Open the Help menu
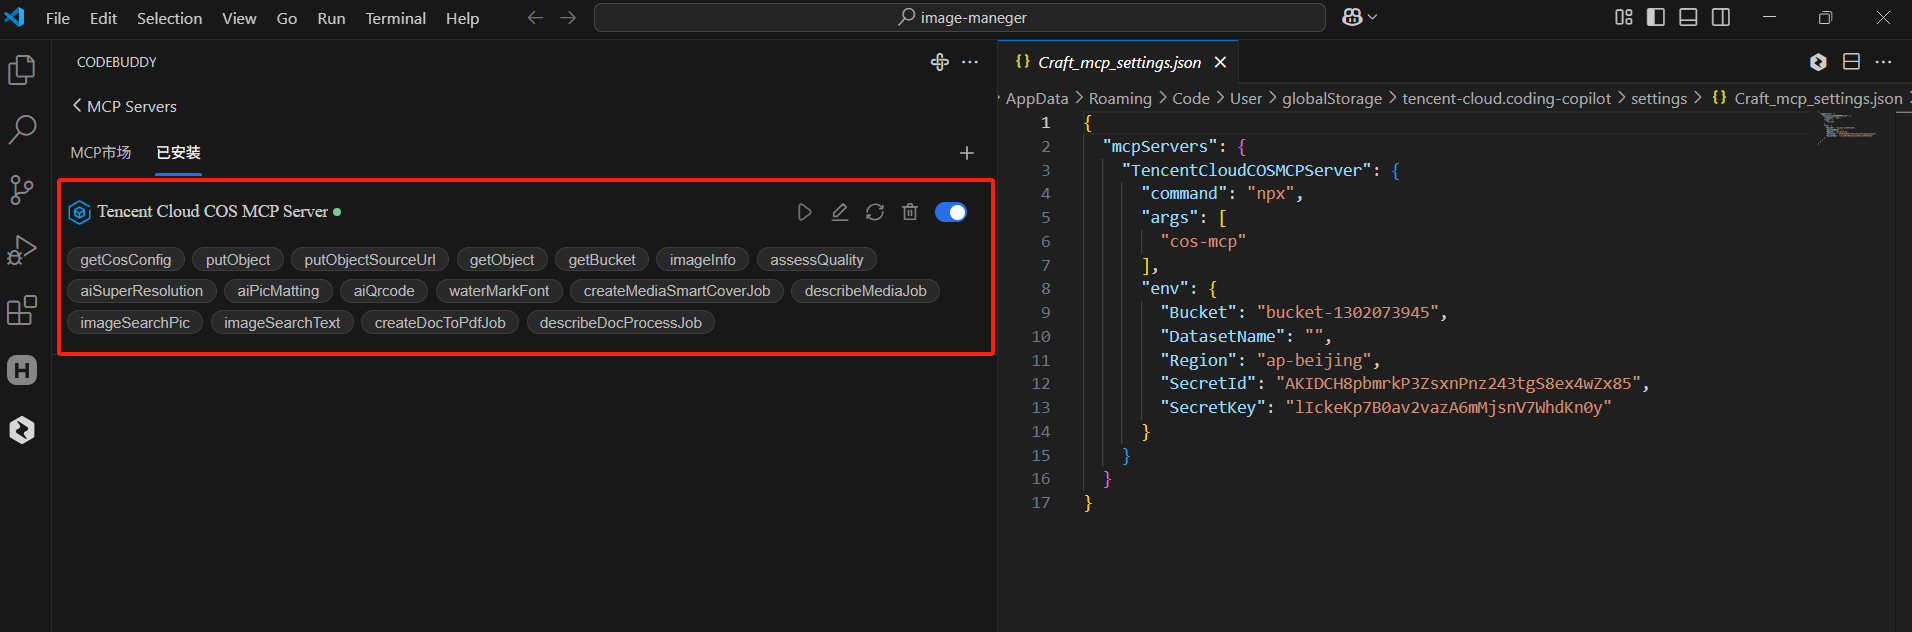1912x632 pixels. (462, 18)
